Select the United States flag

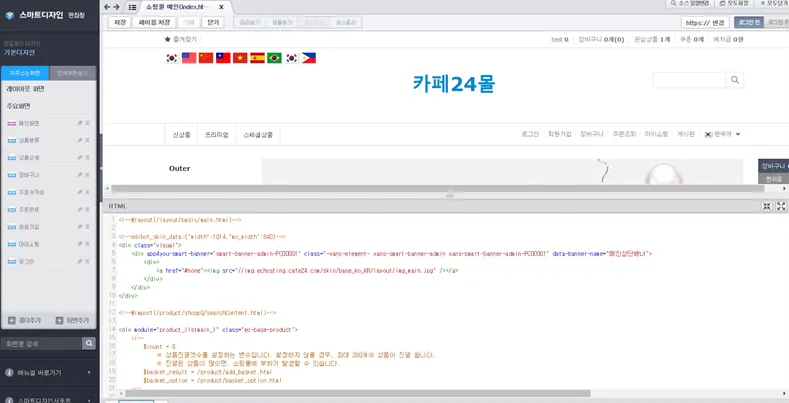click(189, 58)
